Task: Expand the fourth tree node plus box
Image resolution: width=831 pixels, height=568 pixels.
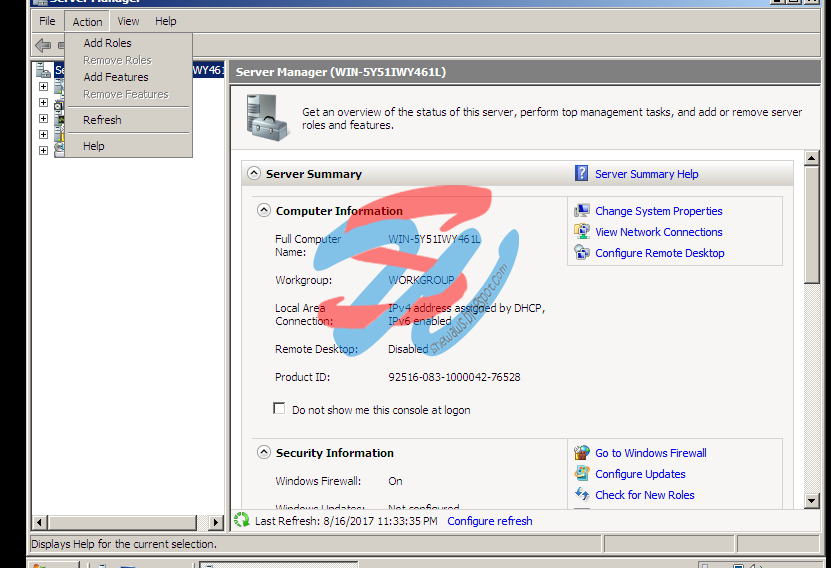Action: click(x=43, y=135)
